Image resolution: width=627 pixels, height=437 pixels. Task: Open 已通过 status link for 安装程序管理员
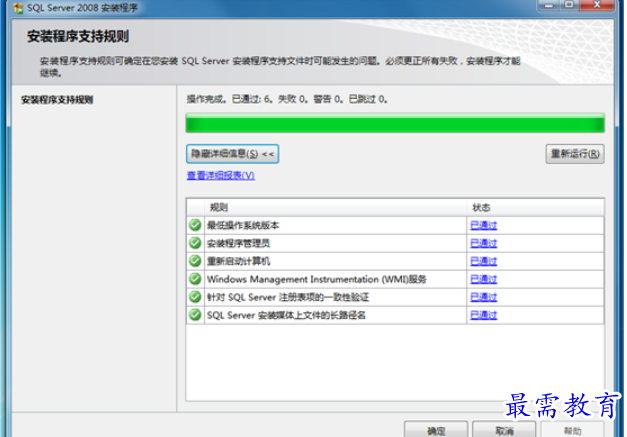point(483,243)
